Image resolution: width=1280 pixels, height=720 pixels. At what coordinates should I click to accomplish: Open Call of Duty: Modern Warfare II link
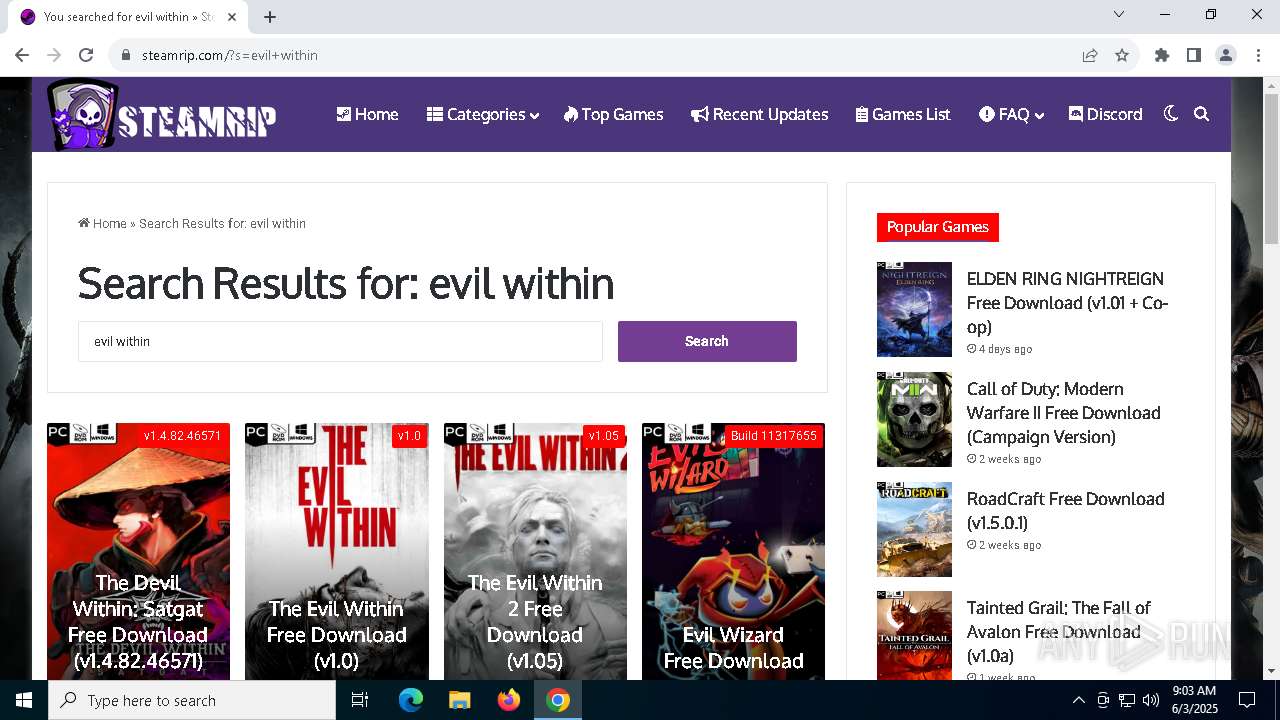pos(1064,412)
